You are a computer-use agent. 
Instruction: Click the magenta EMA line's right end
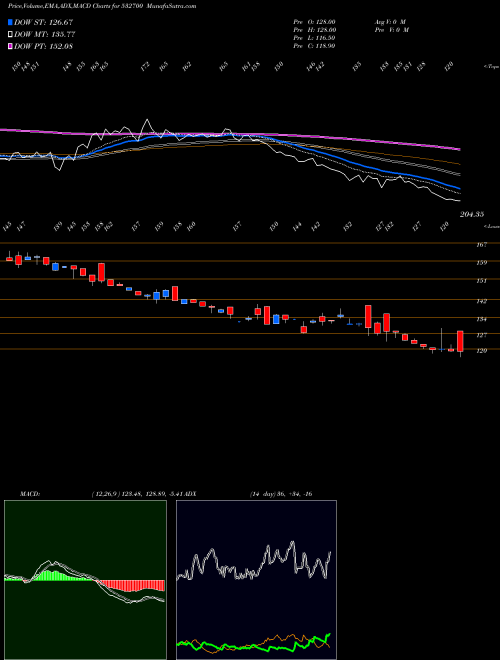pyautogui.click(x=459, y=149)
